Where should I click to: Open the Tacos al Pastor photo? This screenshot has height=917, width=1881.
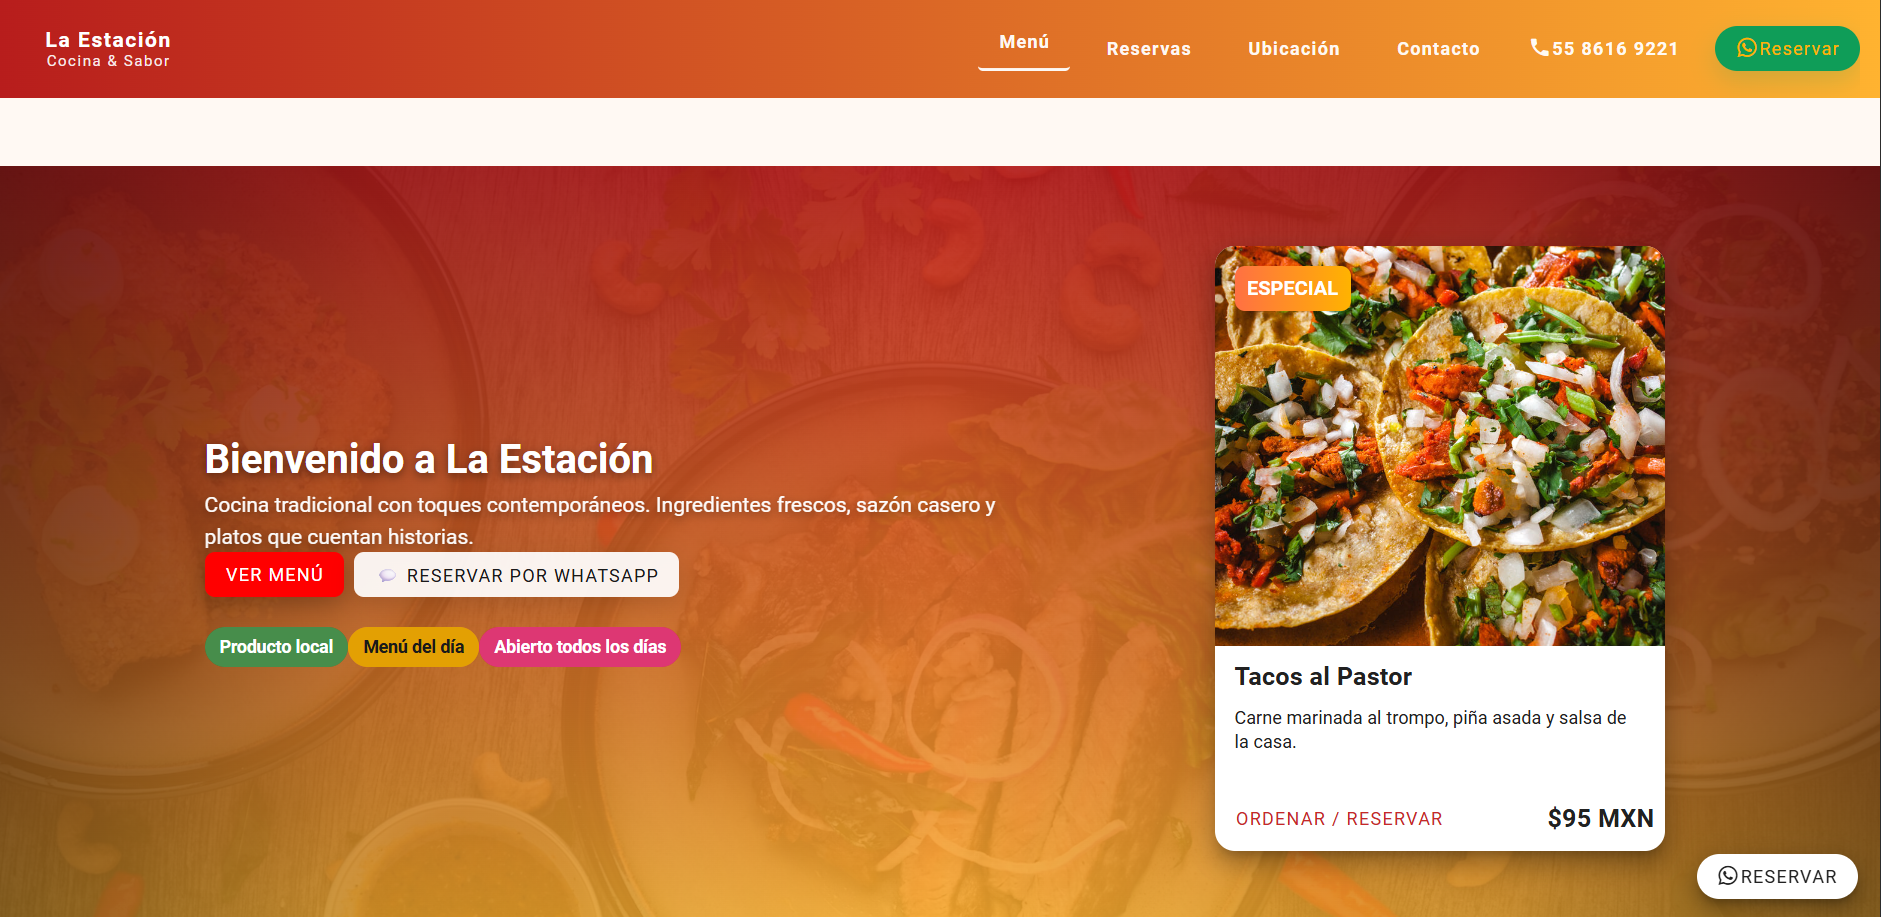[x=1440, y=446]
